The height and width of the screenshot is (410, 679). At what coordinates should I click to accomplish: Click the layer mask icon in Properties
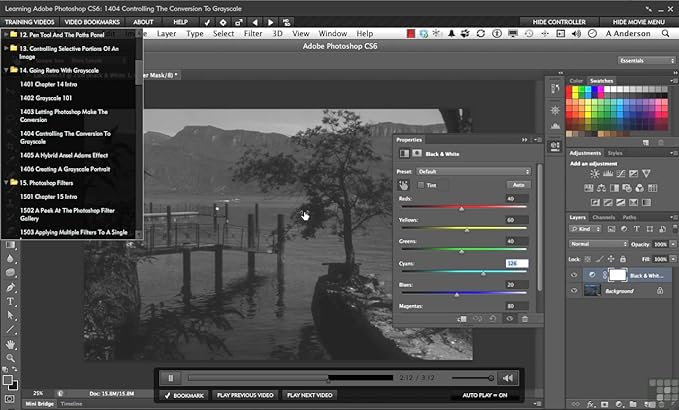[417, 153]
